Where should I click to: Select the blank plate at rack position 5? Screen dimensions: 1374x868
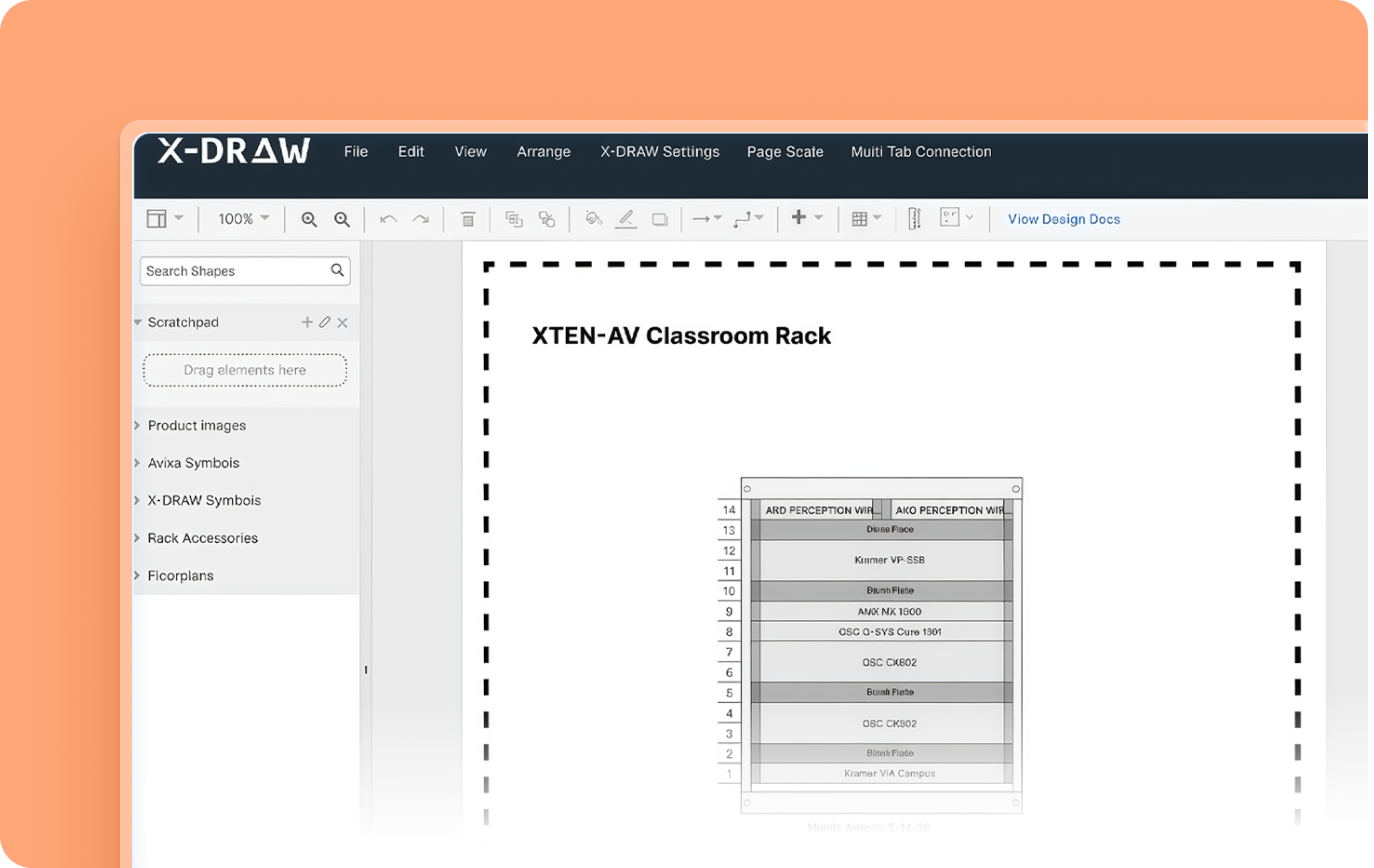pyautogui.click(x=882, y=692)
